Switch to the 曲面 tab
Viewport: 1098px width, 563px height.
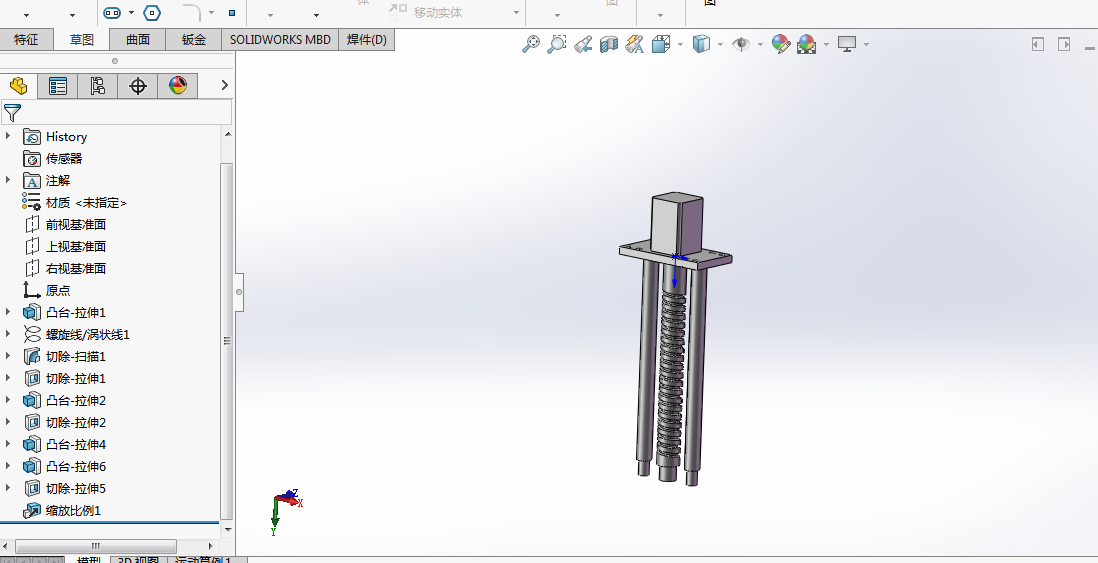pyautogui.click(x=138, y=39)
